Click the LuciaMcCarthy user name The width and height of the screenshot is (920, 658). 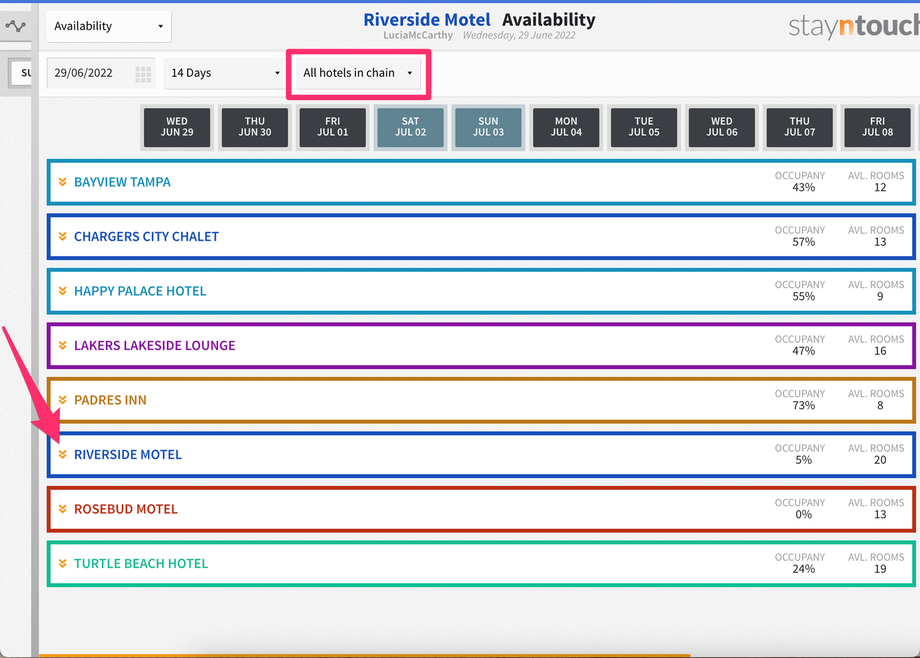418,35
